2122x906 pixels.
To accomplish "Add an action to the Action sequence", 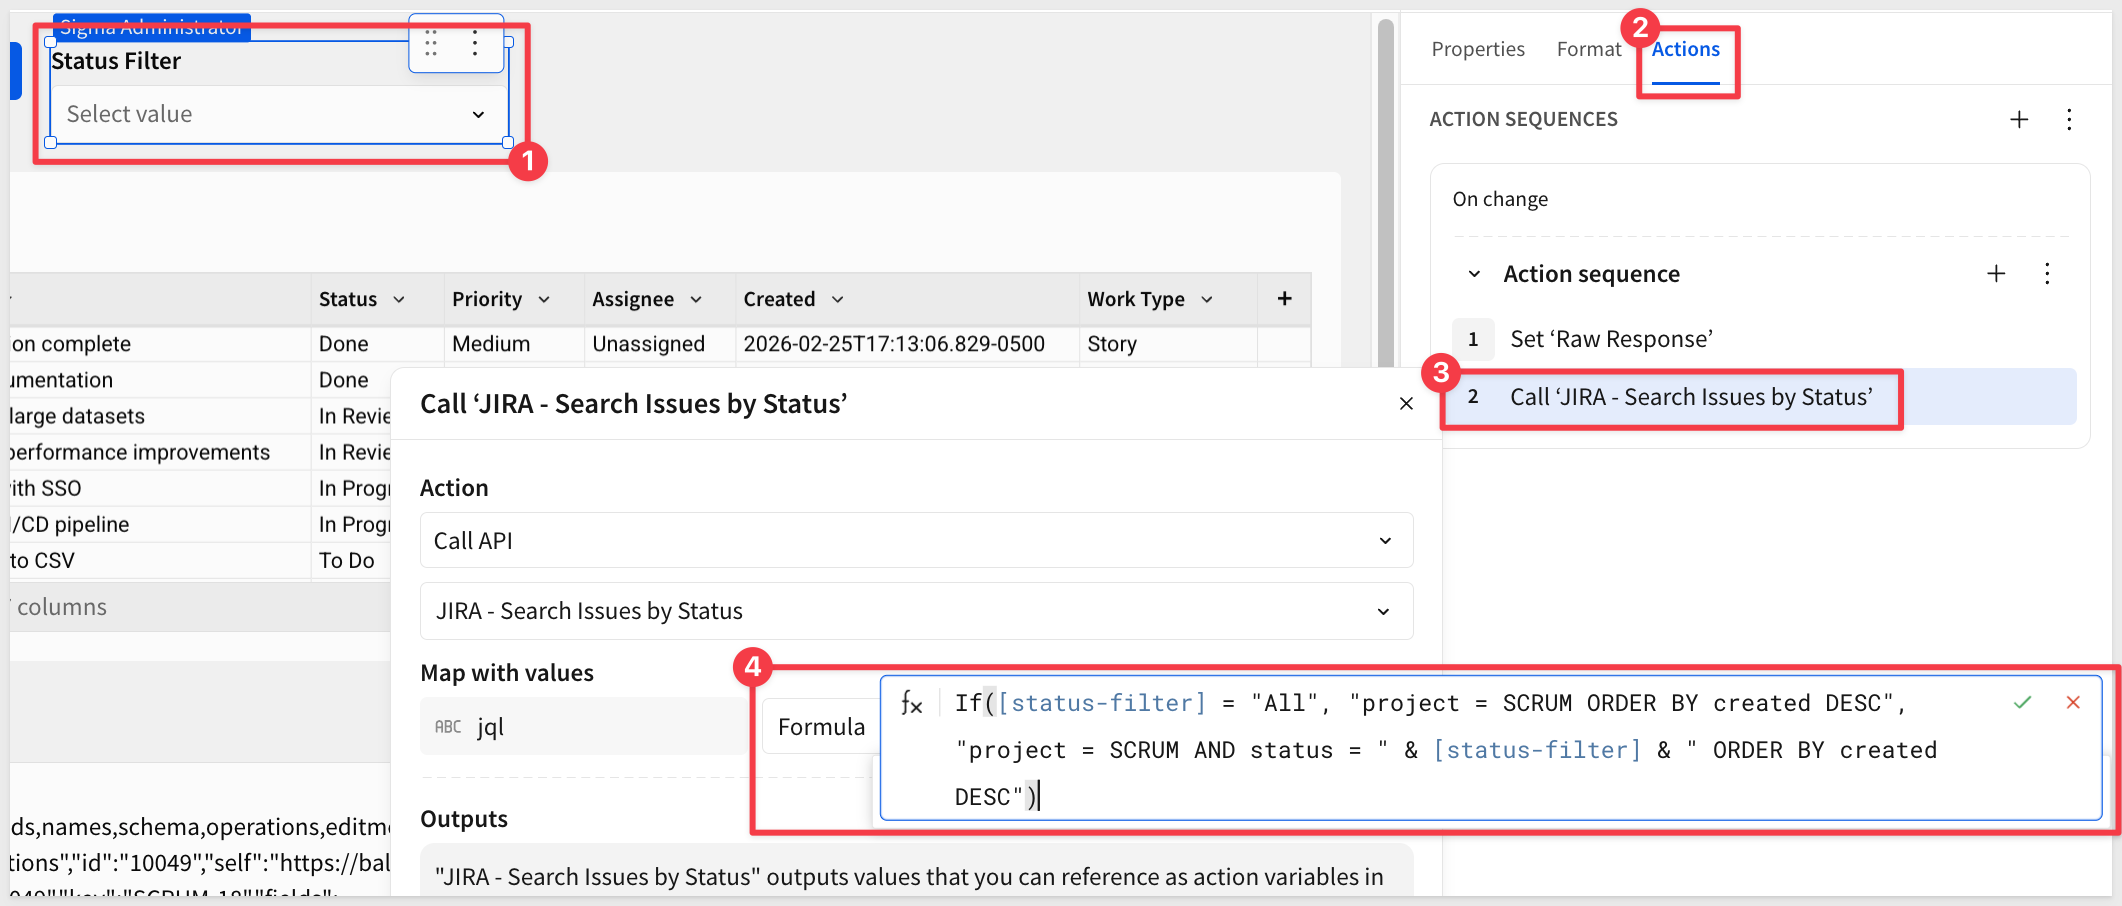I will tap(1996, 274).
